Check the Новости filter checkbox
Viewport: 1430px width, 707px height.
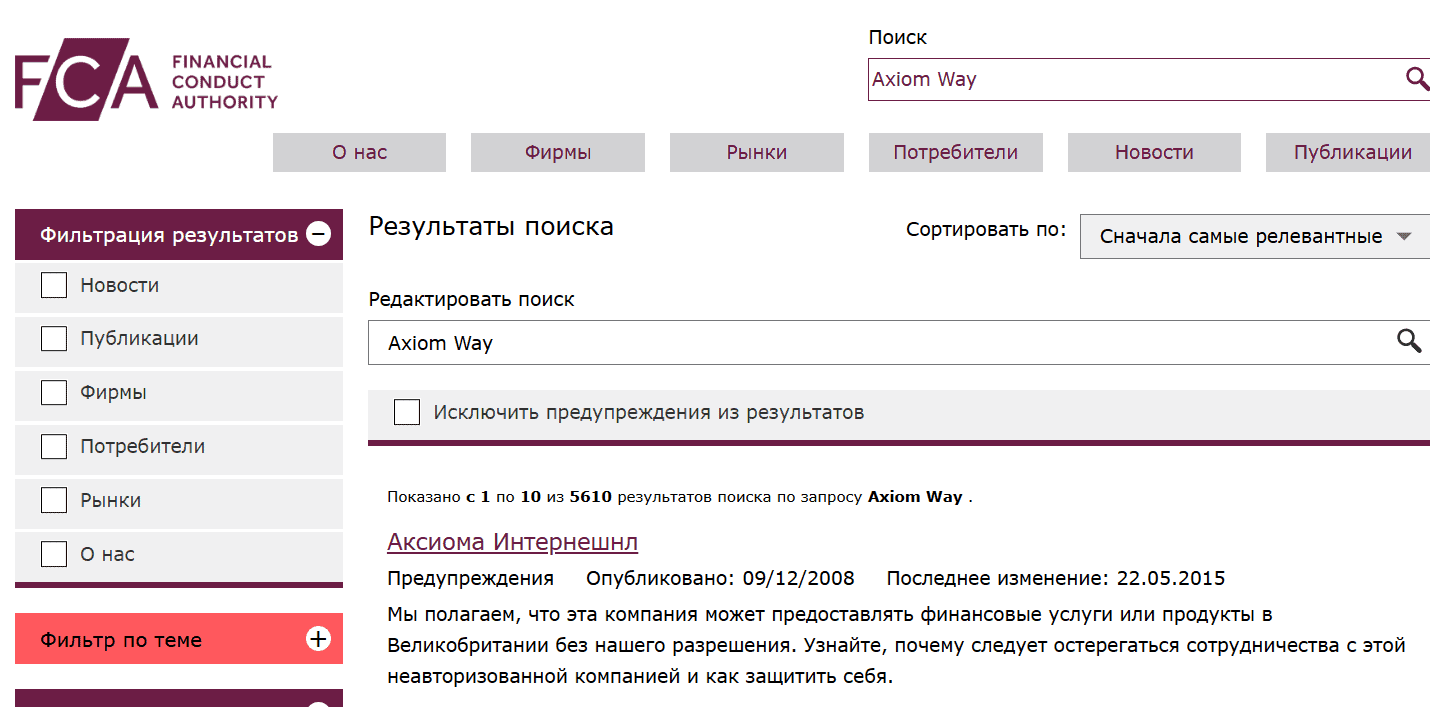[53, 284]
